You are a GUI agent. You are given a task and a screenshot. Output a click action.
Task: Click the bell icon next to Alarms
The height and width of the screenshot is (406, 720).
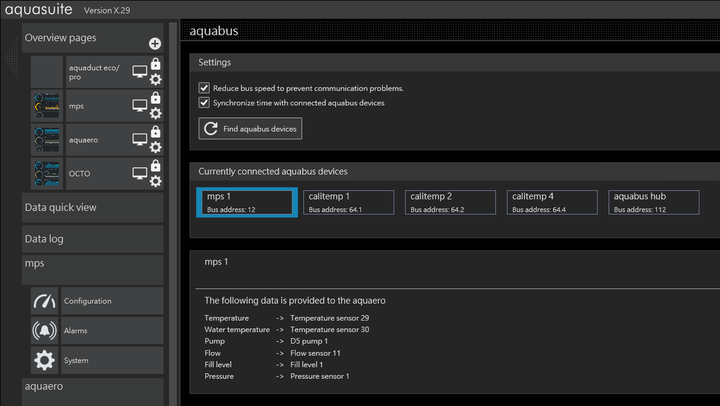coord(45,331)
